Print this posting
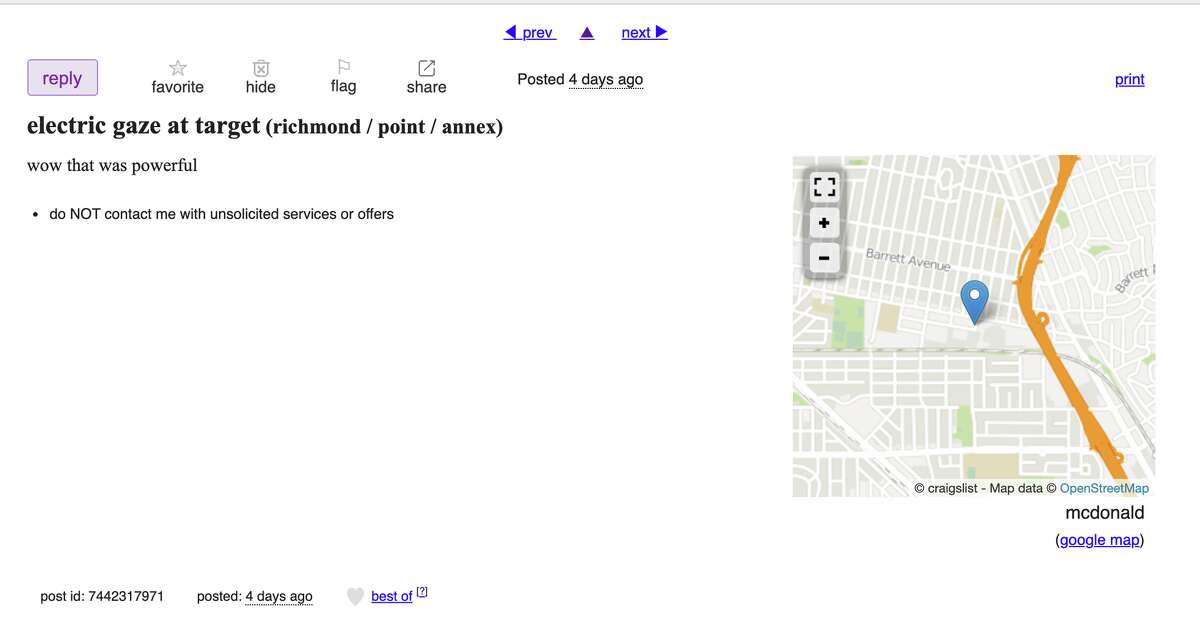Image resolution: width=1200 pixels, height=635 pixels. (x=1130, y=80)
